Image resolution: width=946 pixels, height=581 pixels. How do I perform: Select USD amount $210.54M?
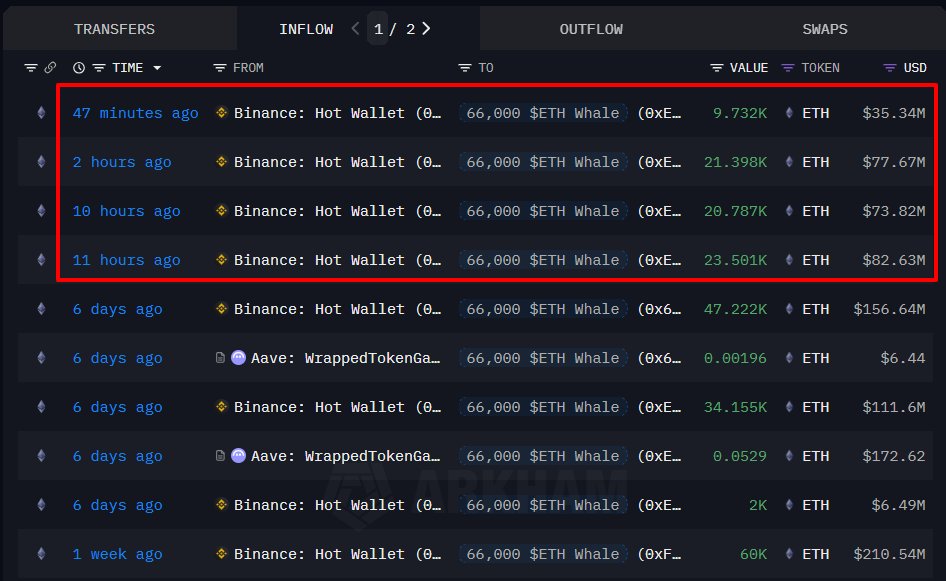889,554
